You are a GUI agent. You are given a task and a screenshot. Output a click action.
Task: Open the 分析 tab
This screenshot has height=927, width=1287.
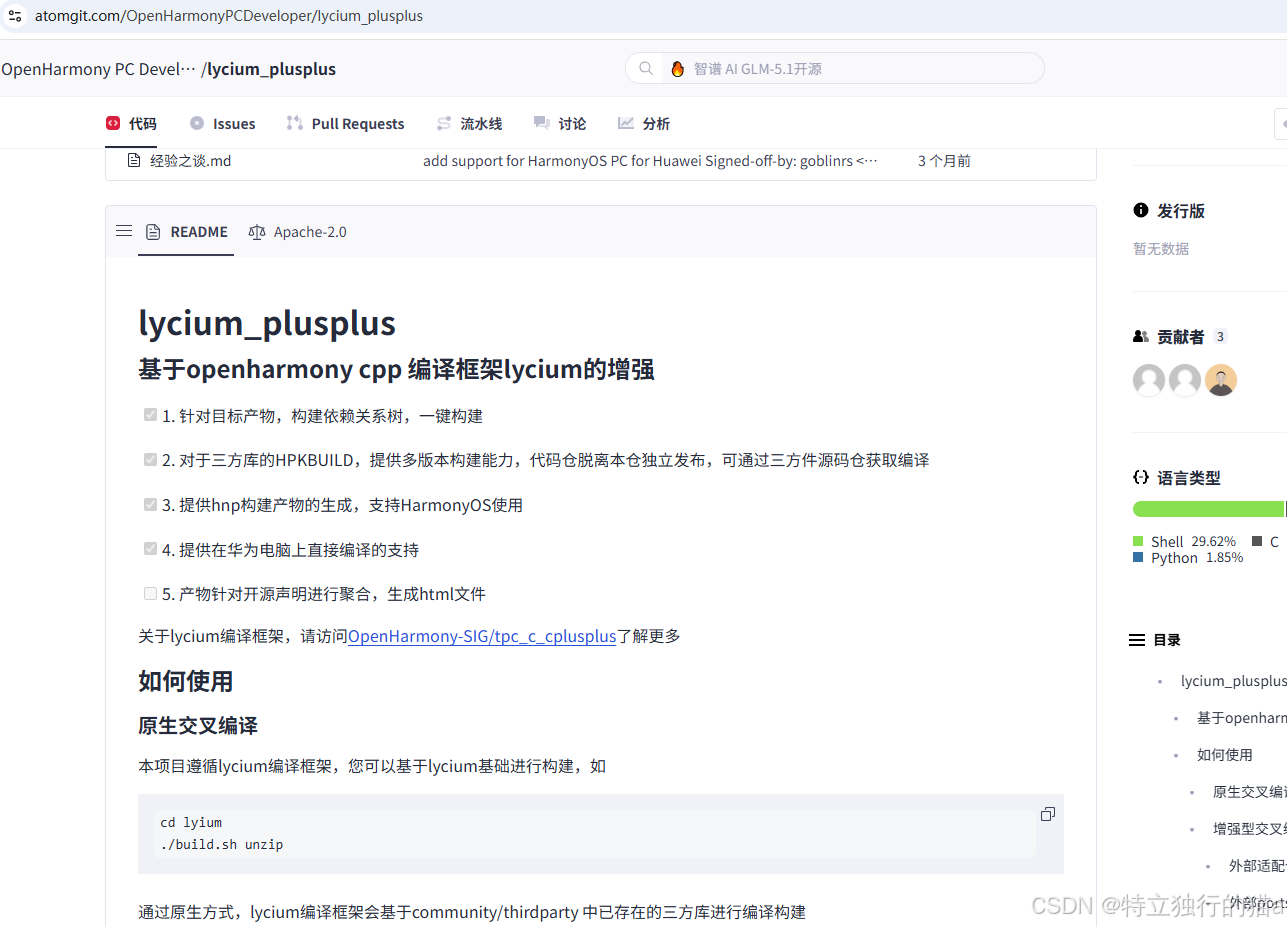644,124
